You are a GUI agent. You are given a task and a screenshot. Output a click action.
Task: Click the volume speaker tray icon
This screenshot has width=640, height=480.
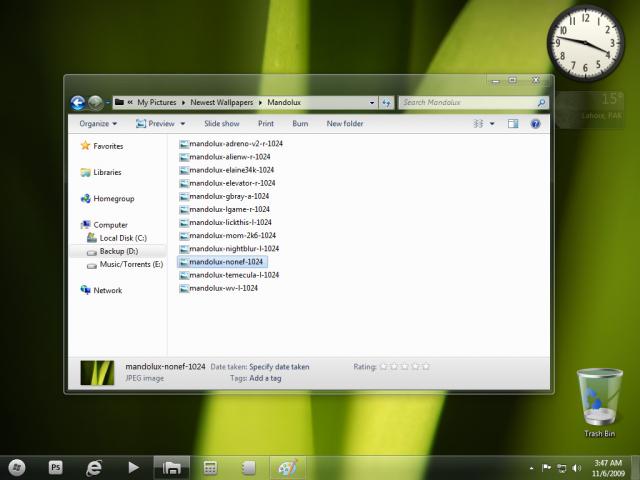(576, 468)
